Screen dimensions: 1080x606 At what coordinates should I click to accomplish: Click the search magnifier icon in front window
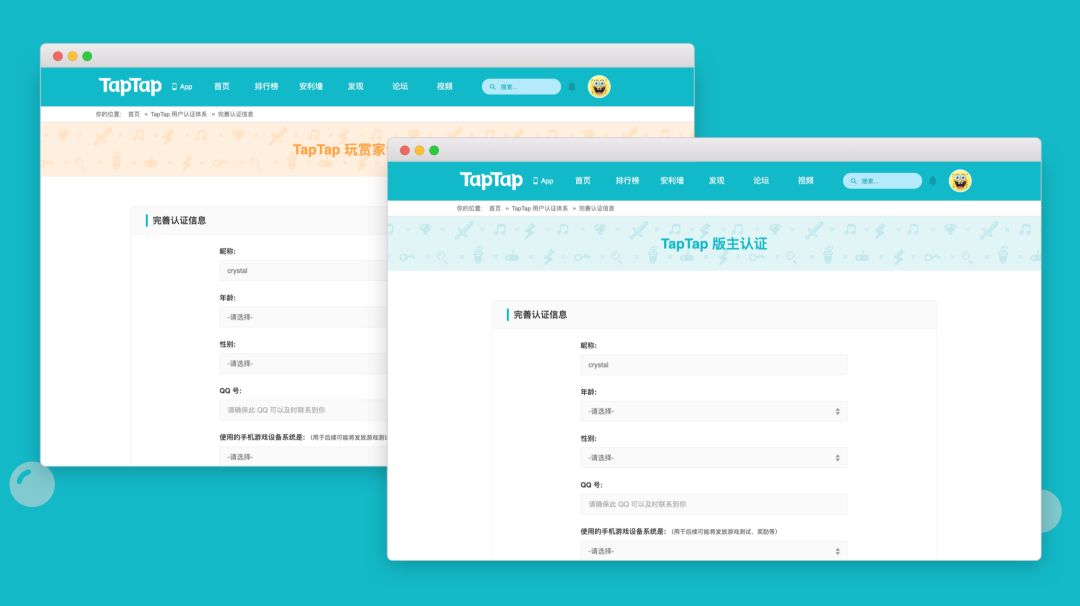click(853, 181)
